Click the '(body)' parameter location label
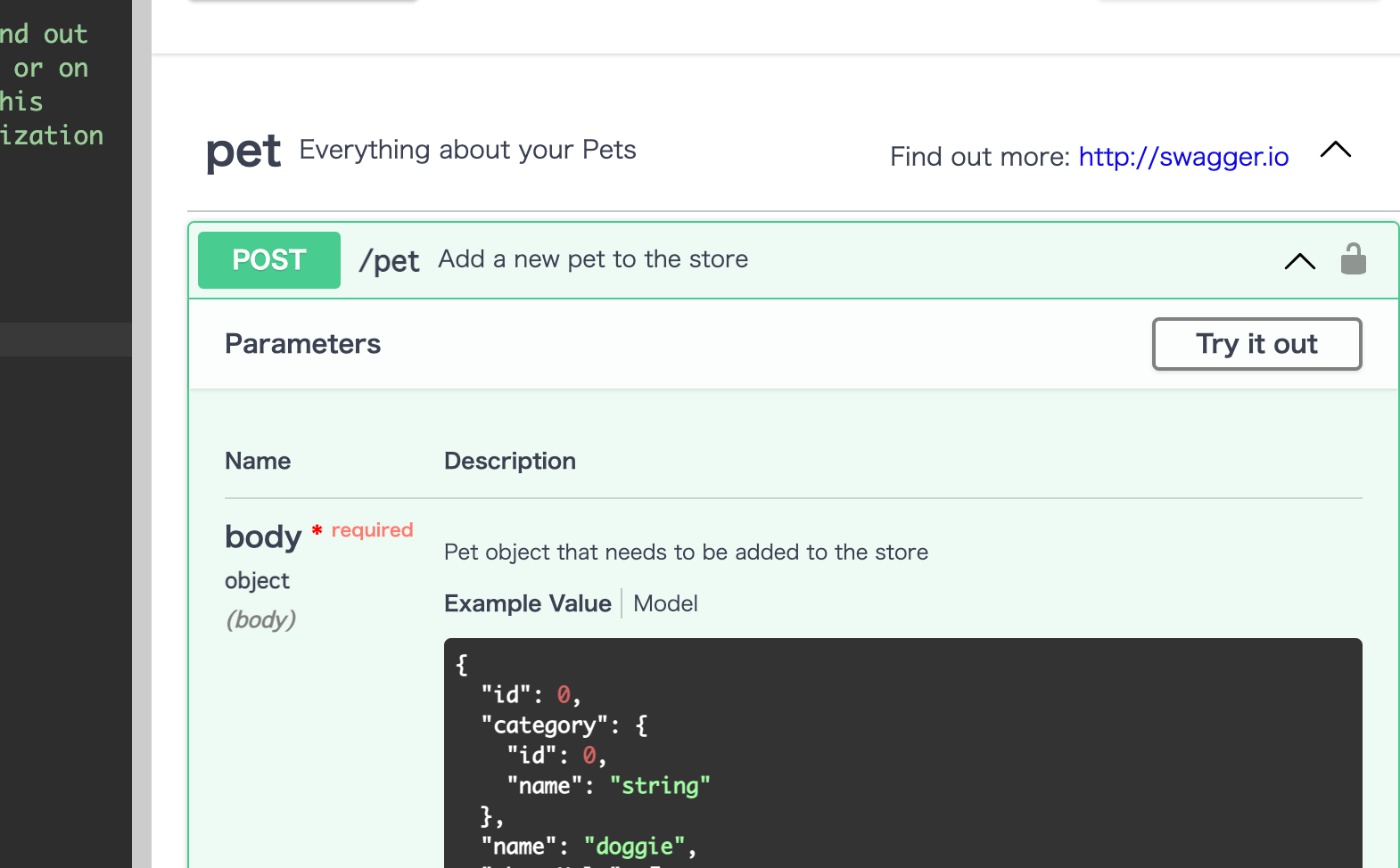The height and width of the screenshot is (868, 1400). [x=260, y=620]
